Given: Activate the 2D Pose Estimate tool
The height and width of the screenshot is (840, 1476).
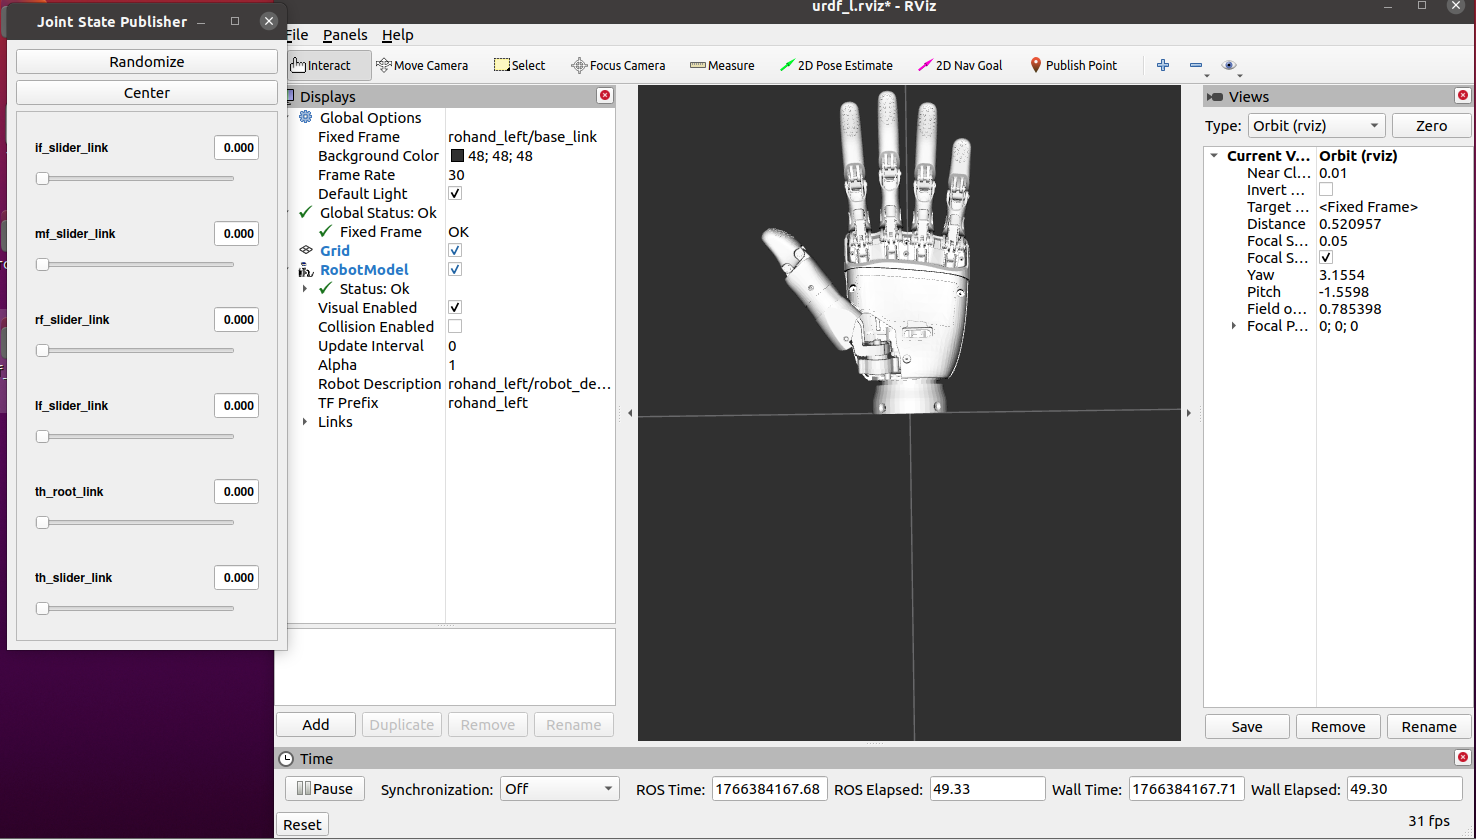Looking at the screenshot, I should click(x=836, y=65).
